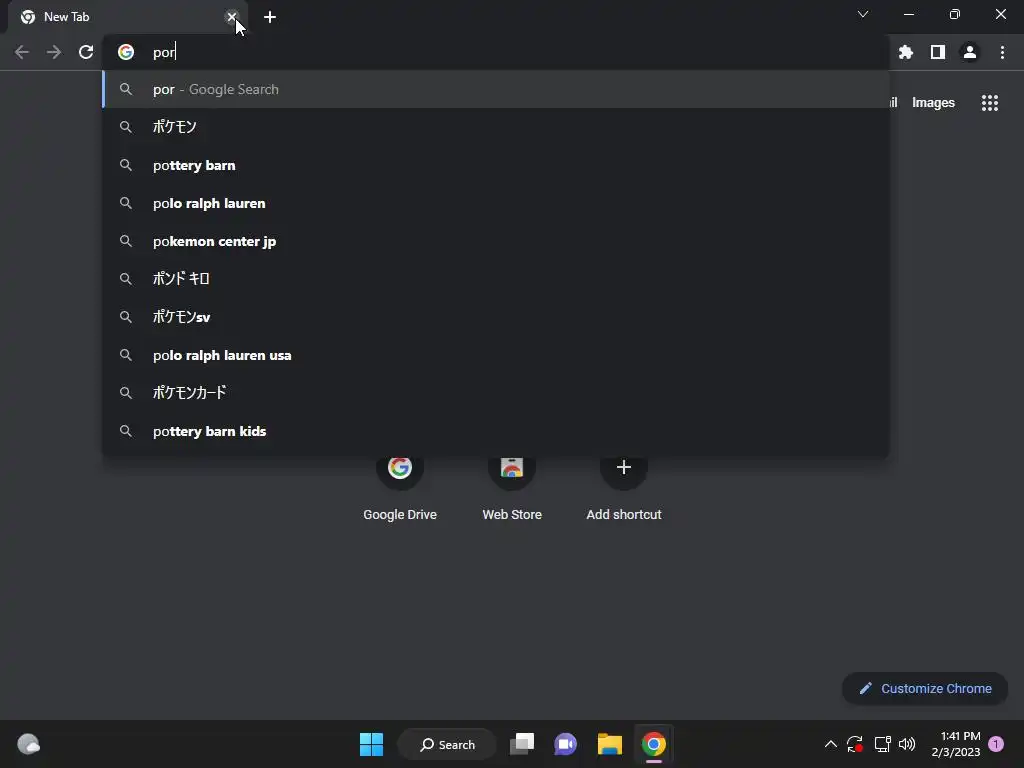1024x768 pixels.
Task: Select the 'ポケモンsv' suggestion
Action: pos(496,317)
